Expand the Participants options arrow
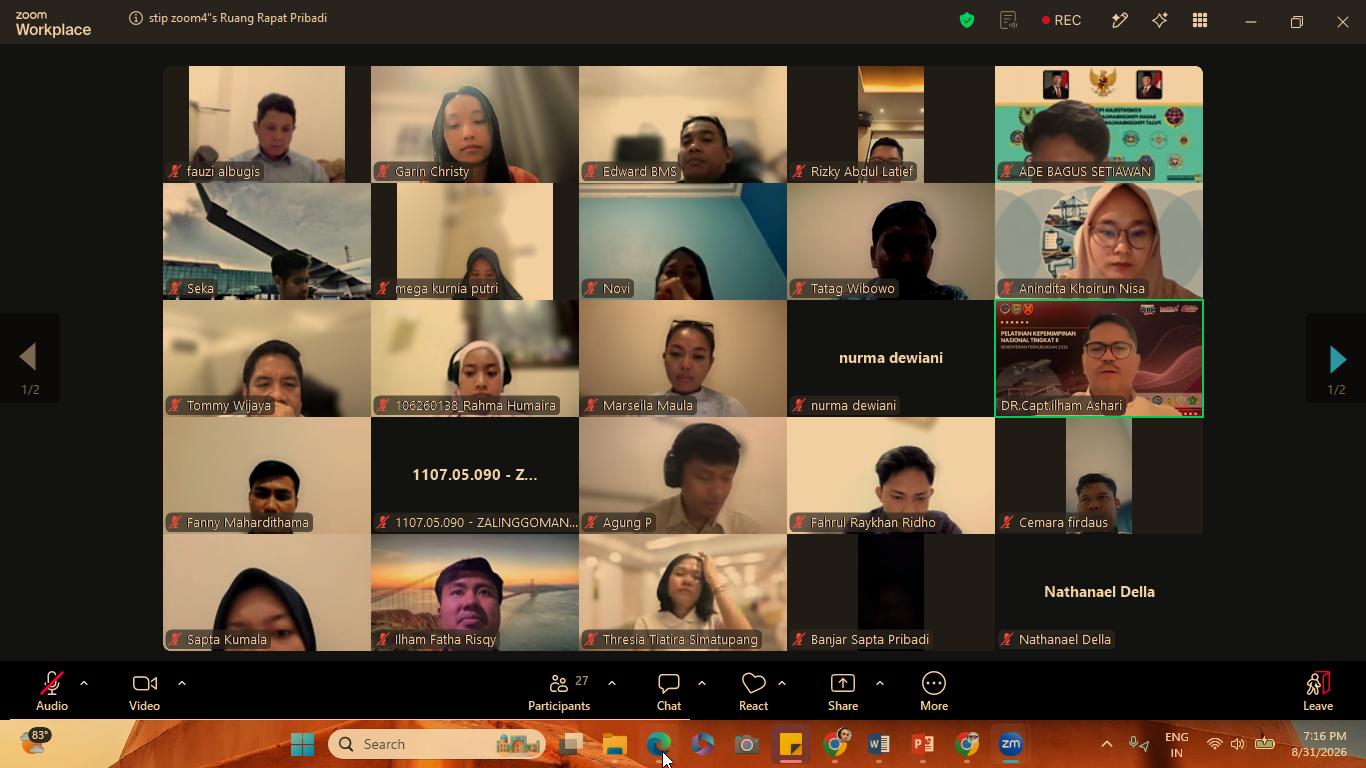This screenshot has height=768, width=1366. pyautogui.click(x=612, y=683)
